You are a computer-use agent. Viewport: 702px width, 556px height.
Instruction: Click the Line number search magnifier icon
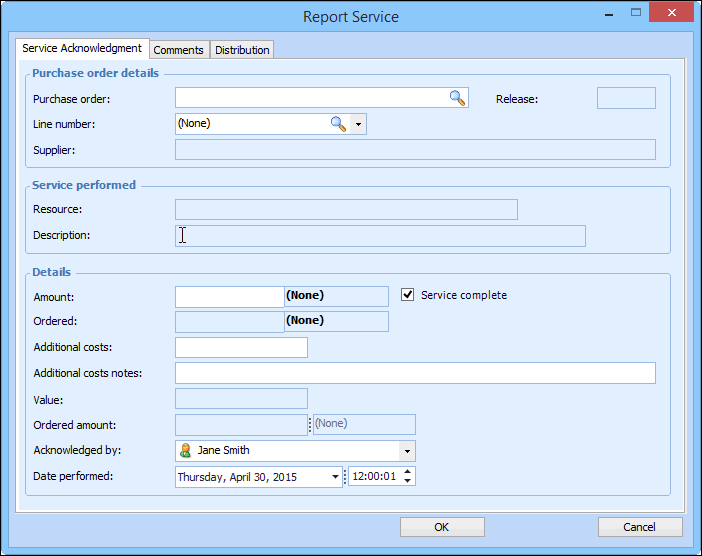pos(338,124)
